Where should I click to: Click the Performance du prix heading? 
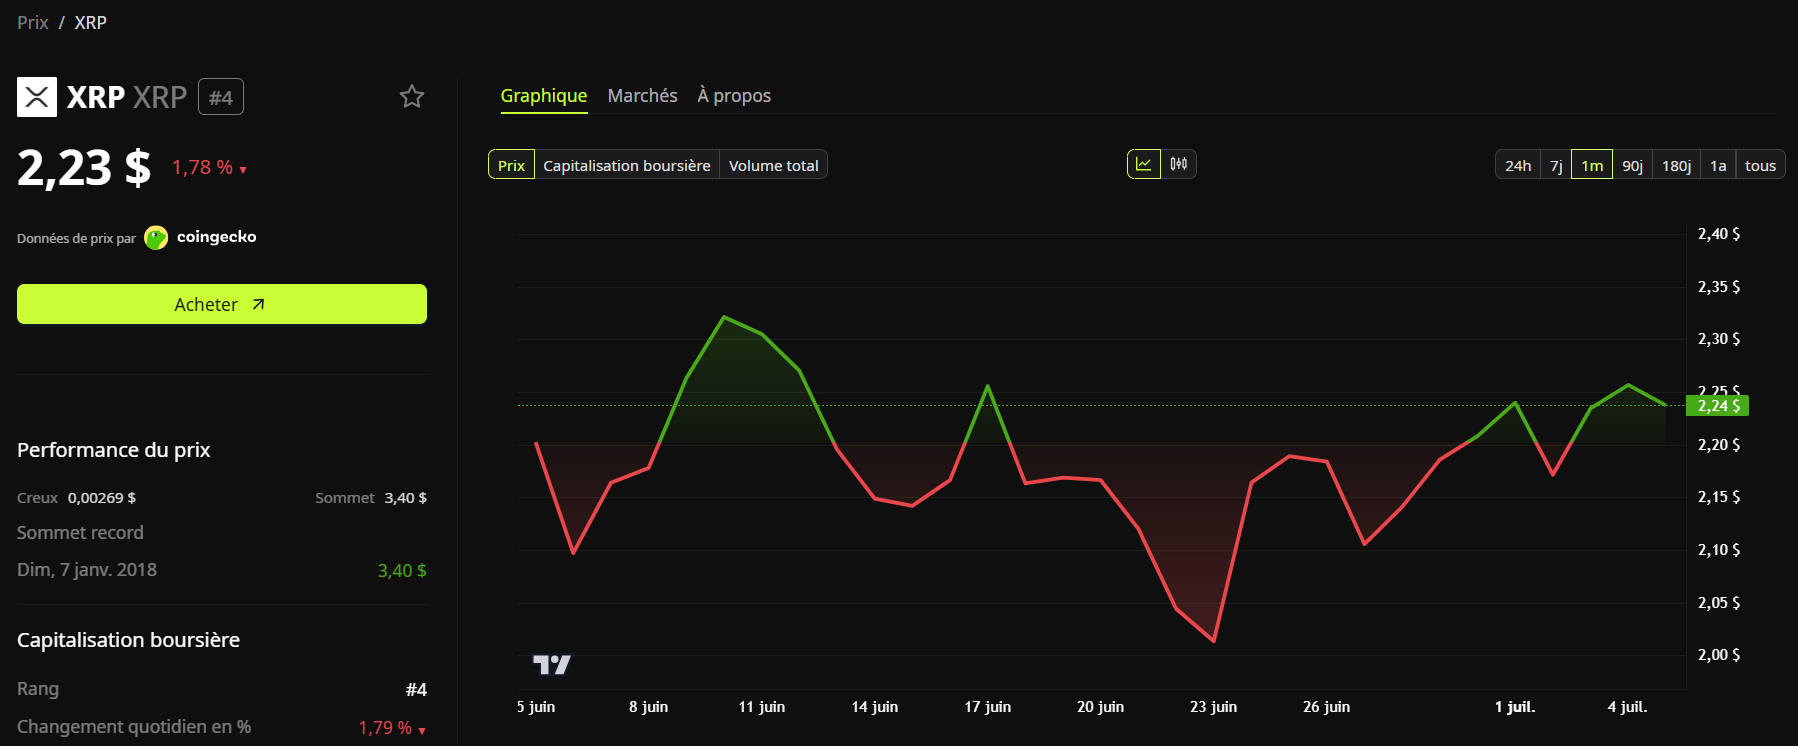coord(114,450)
